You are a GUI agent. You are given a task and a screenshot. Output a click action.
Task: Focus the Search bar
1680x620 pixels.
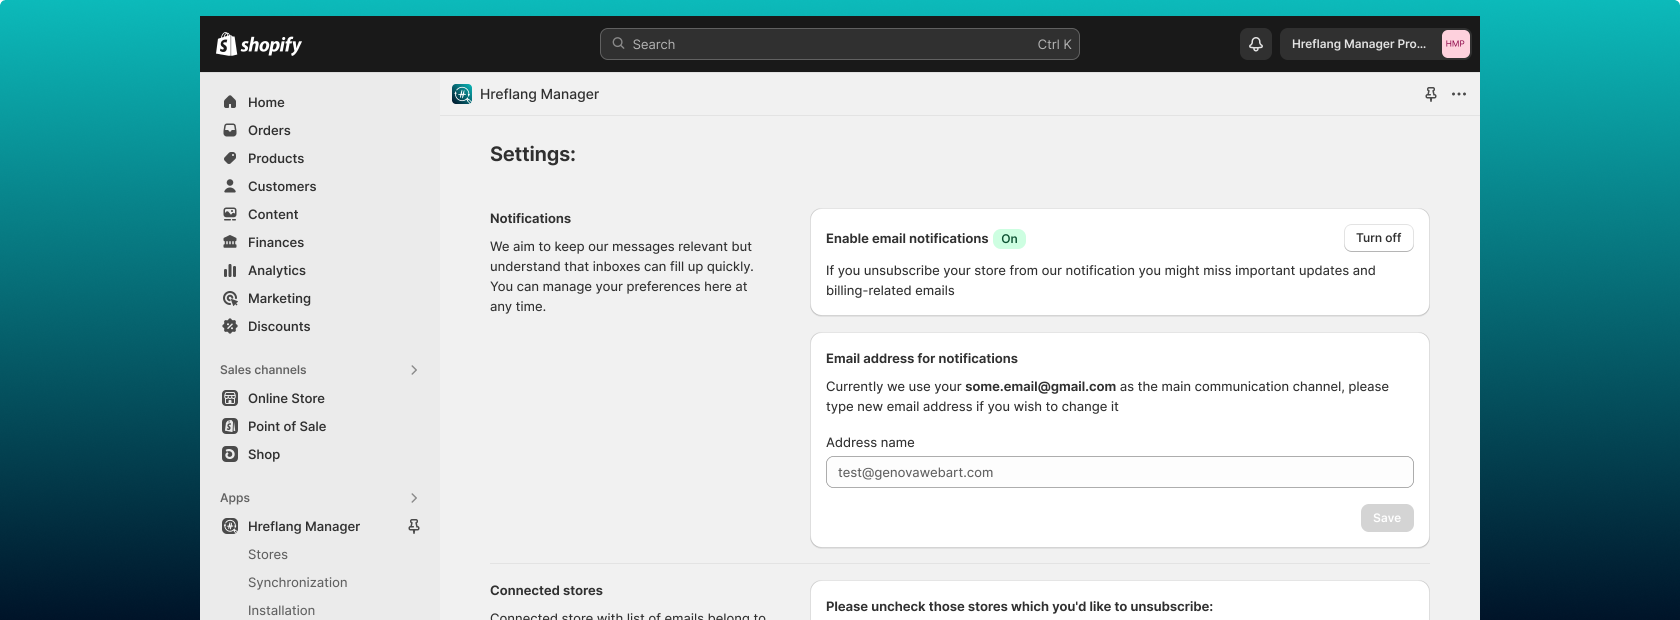click(840, 44)
